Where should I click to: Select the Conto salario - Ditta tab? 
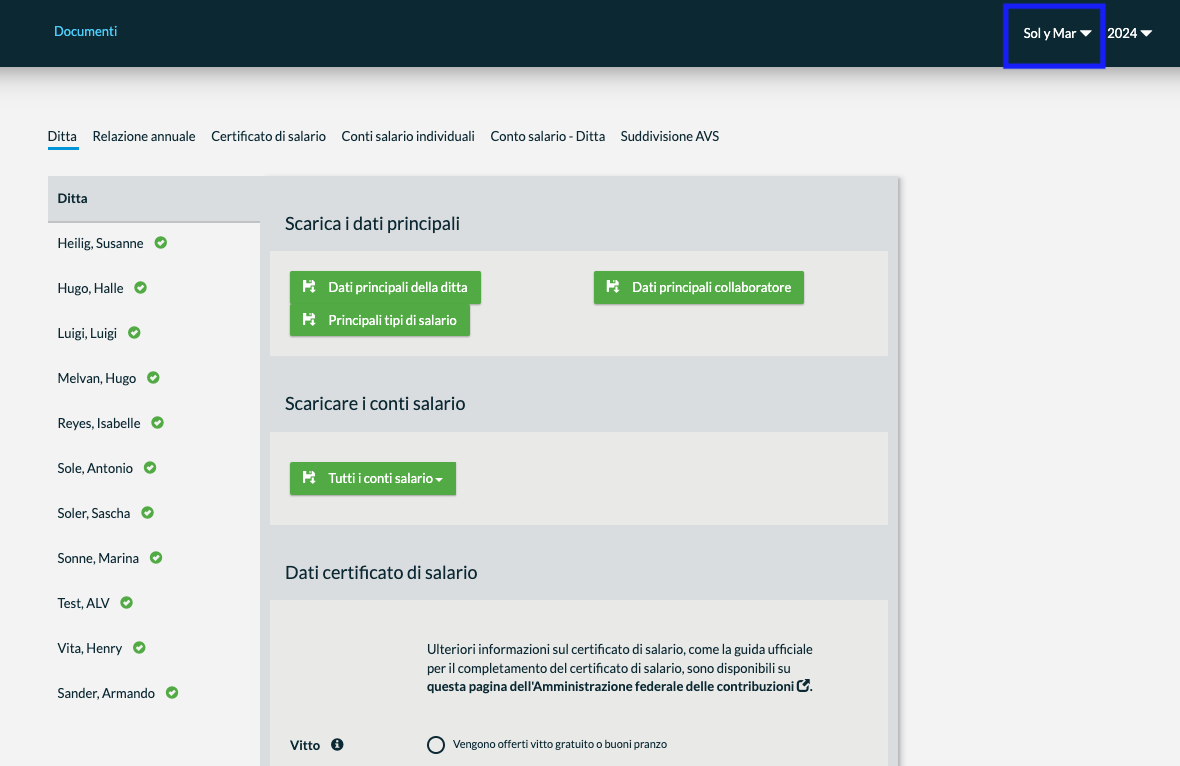[548, 136]
